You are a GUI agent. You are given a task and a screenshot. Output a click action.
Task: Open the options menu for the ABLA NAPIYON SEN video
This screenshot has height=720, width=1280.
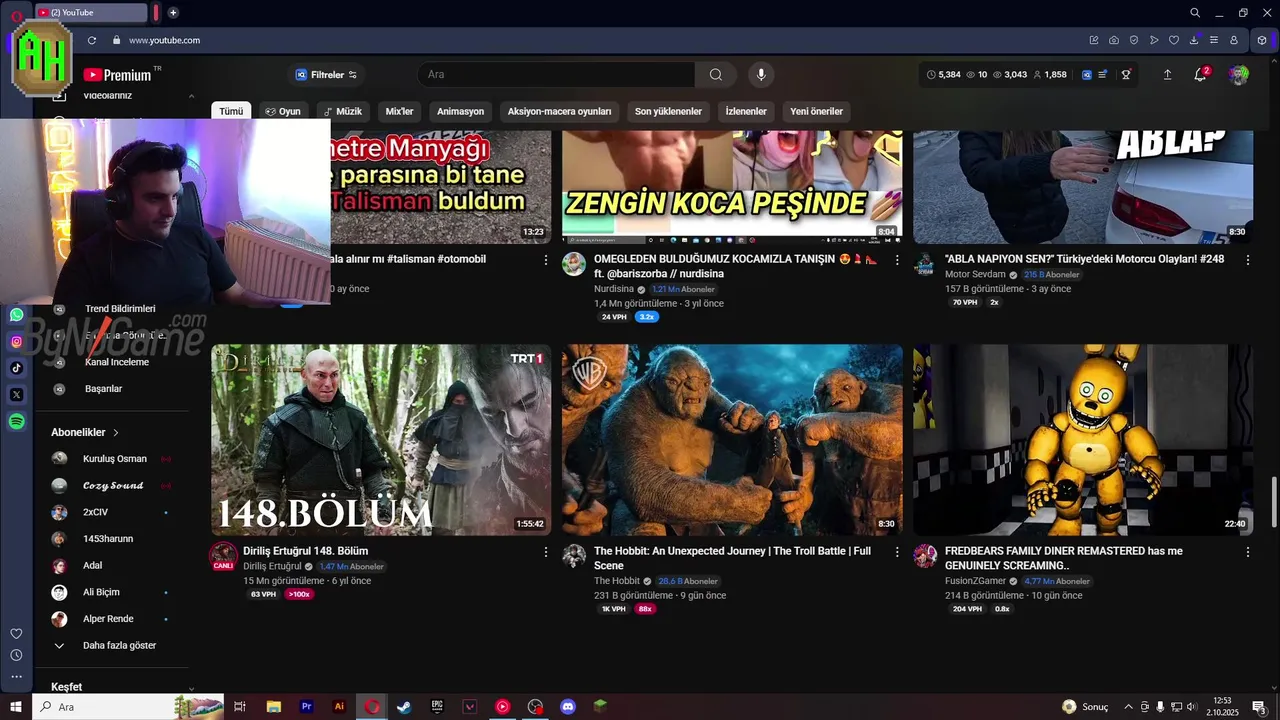1248,259
